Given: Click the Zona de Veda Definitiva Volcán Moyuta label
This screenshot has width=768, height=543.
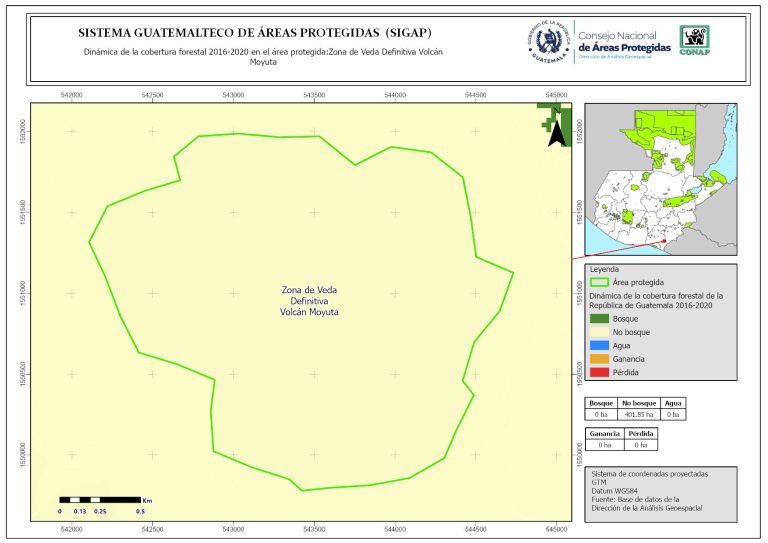Looking at the screenshot, I should [x=310, y=301].
